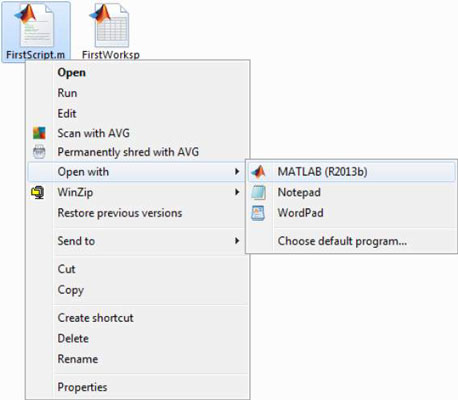Click the MATLAB logo icon in the submenu
This screenshot has height=400, width=458.
pos(259,172)
